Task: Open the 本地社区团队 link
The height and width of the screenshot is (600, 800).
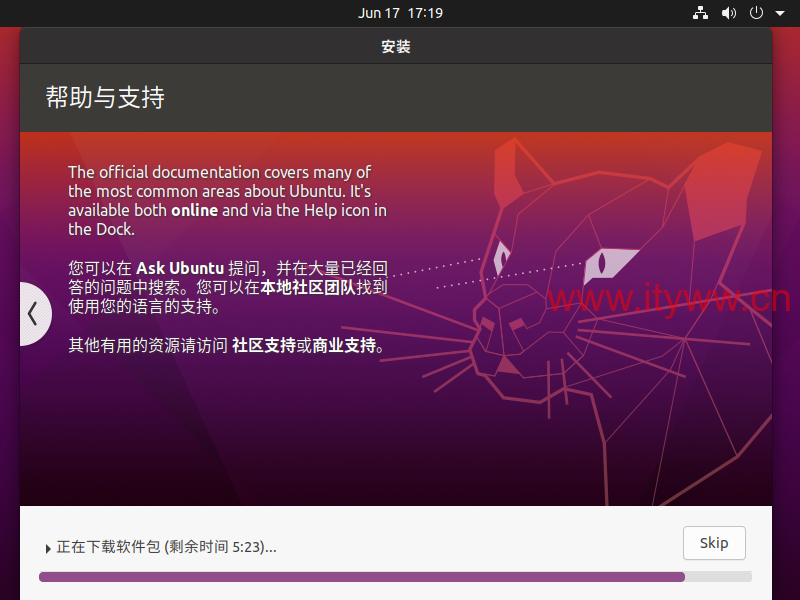Action: point(308,287)
